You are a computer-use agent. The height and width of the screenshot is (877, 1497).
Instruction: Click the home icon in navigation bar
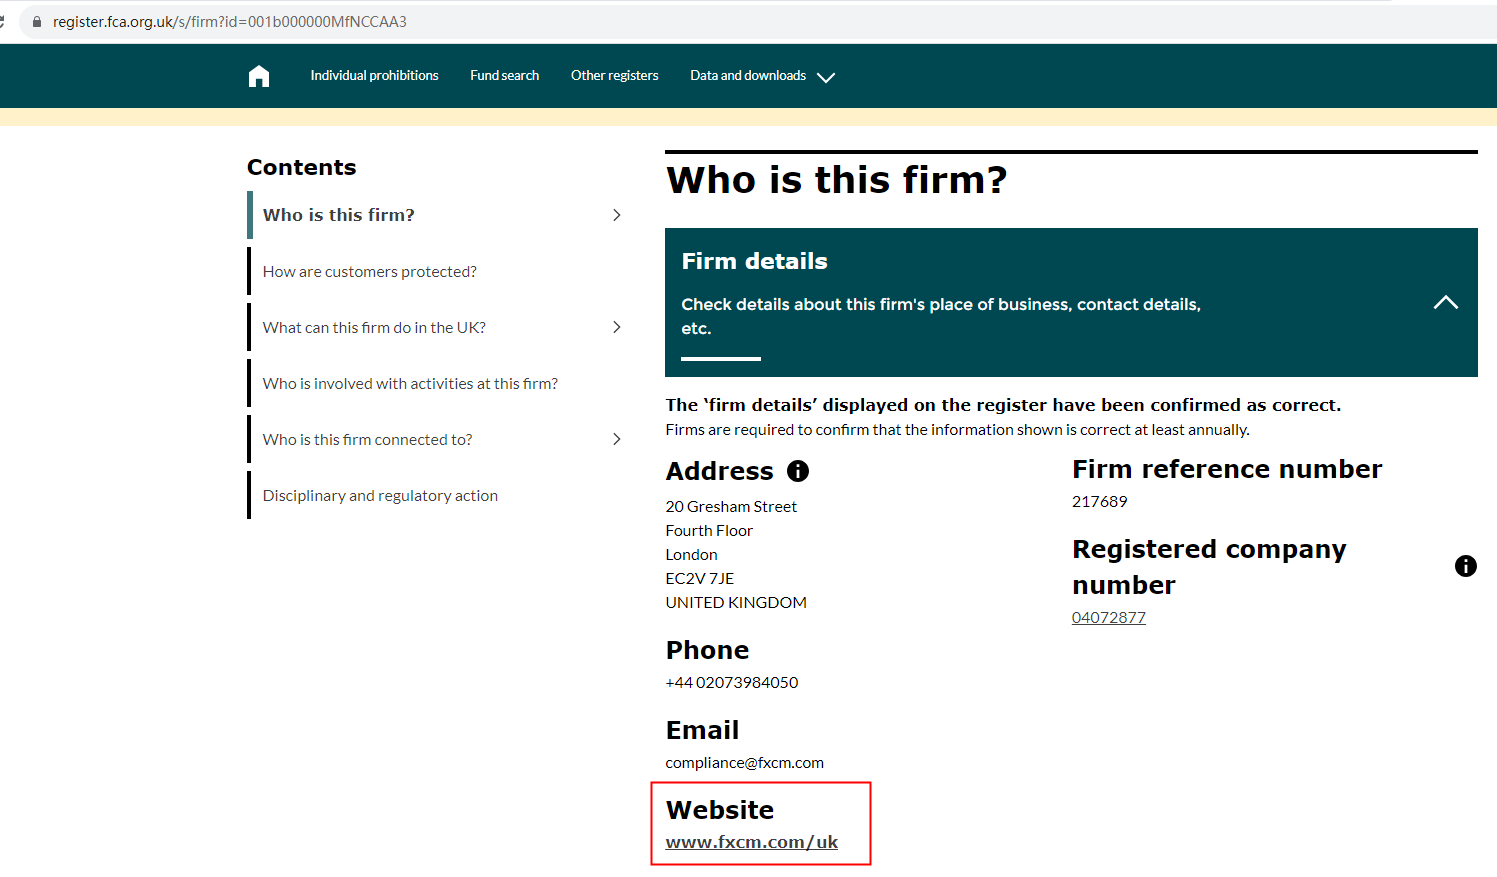click(259, 76)
